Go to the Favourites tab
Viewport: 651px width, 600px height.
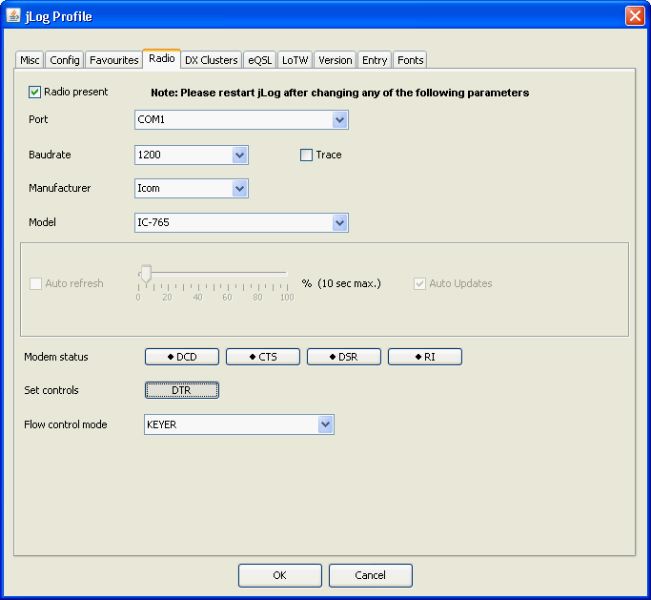coord(114,60)
